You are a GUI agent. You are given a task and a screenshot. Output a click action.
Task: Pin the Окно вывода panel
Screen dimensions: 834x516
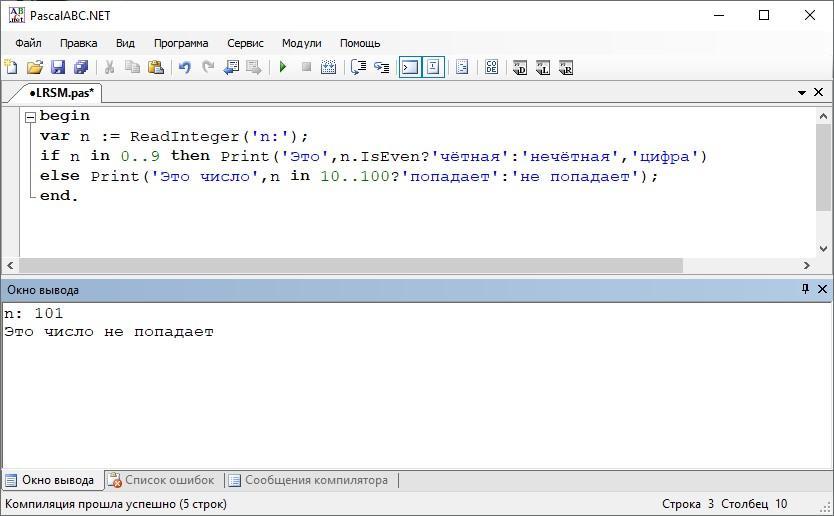(x=805, y=289)
